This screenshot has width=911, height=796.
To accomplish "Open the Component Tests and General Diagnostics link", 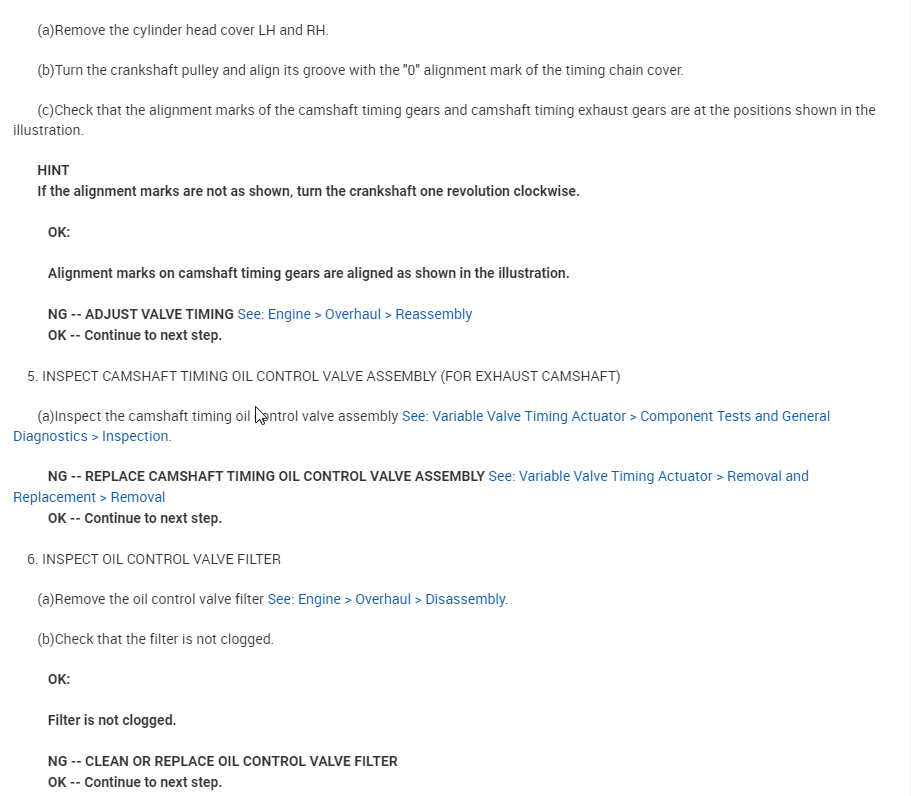I will click(615, 416).
